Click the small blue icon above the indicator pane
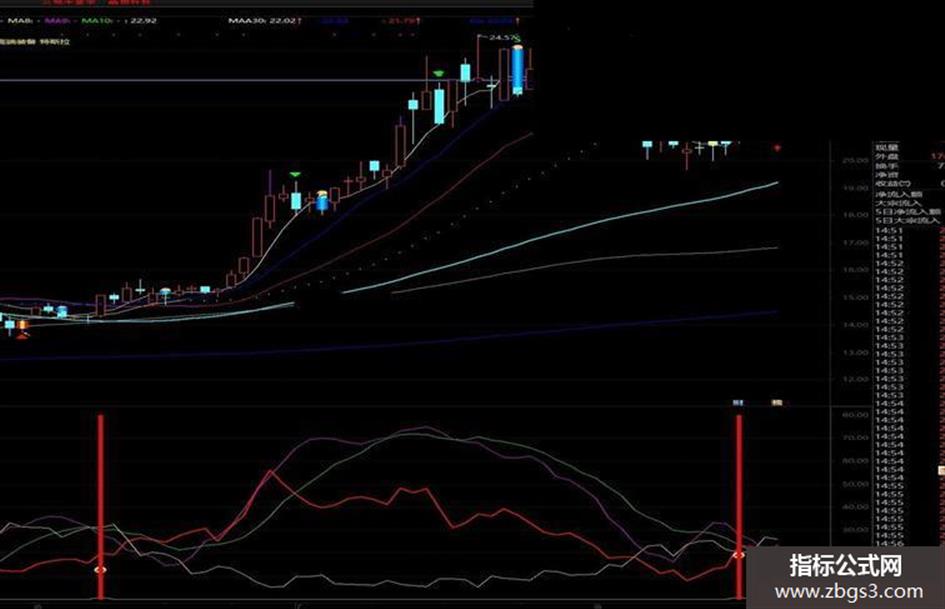Viewport: 945px width, 609px height. pyautogui.click(x=738, y=402)
